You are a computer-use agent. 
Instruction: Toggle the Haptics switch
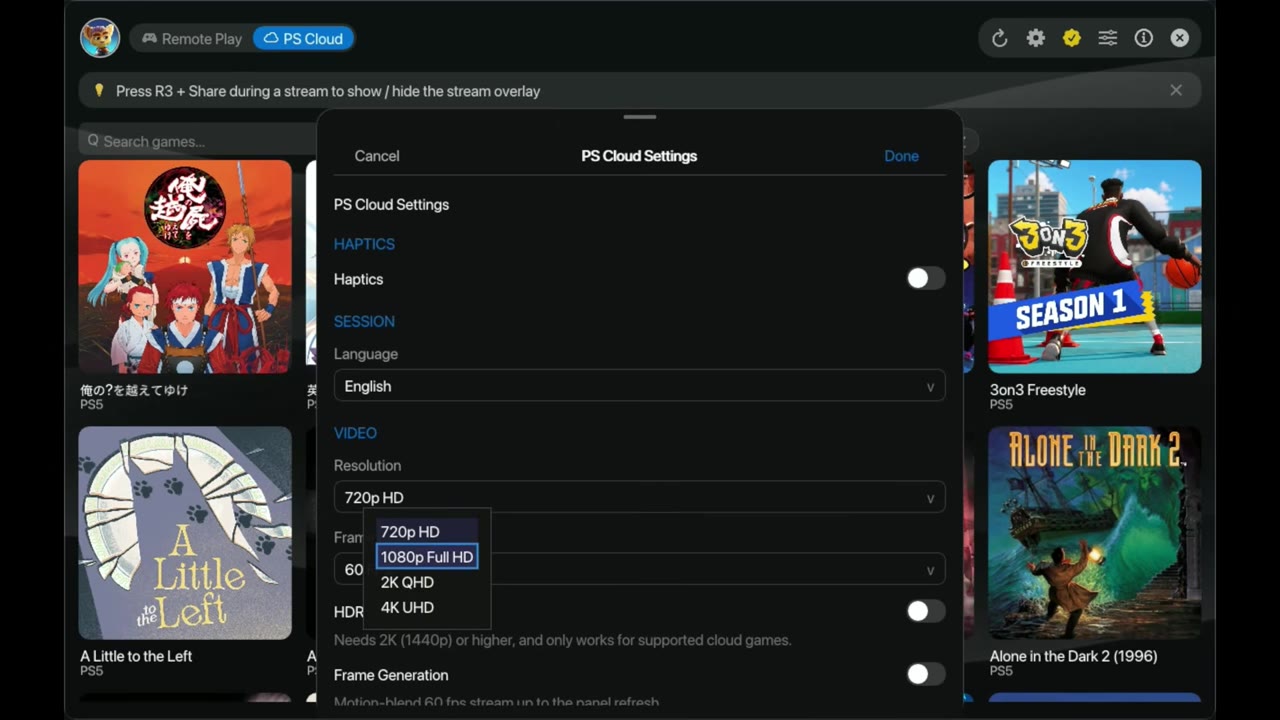pos(925,279)
